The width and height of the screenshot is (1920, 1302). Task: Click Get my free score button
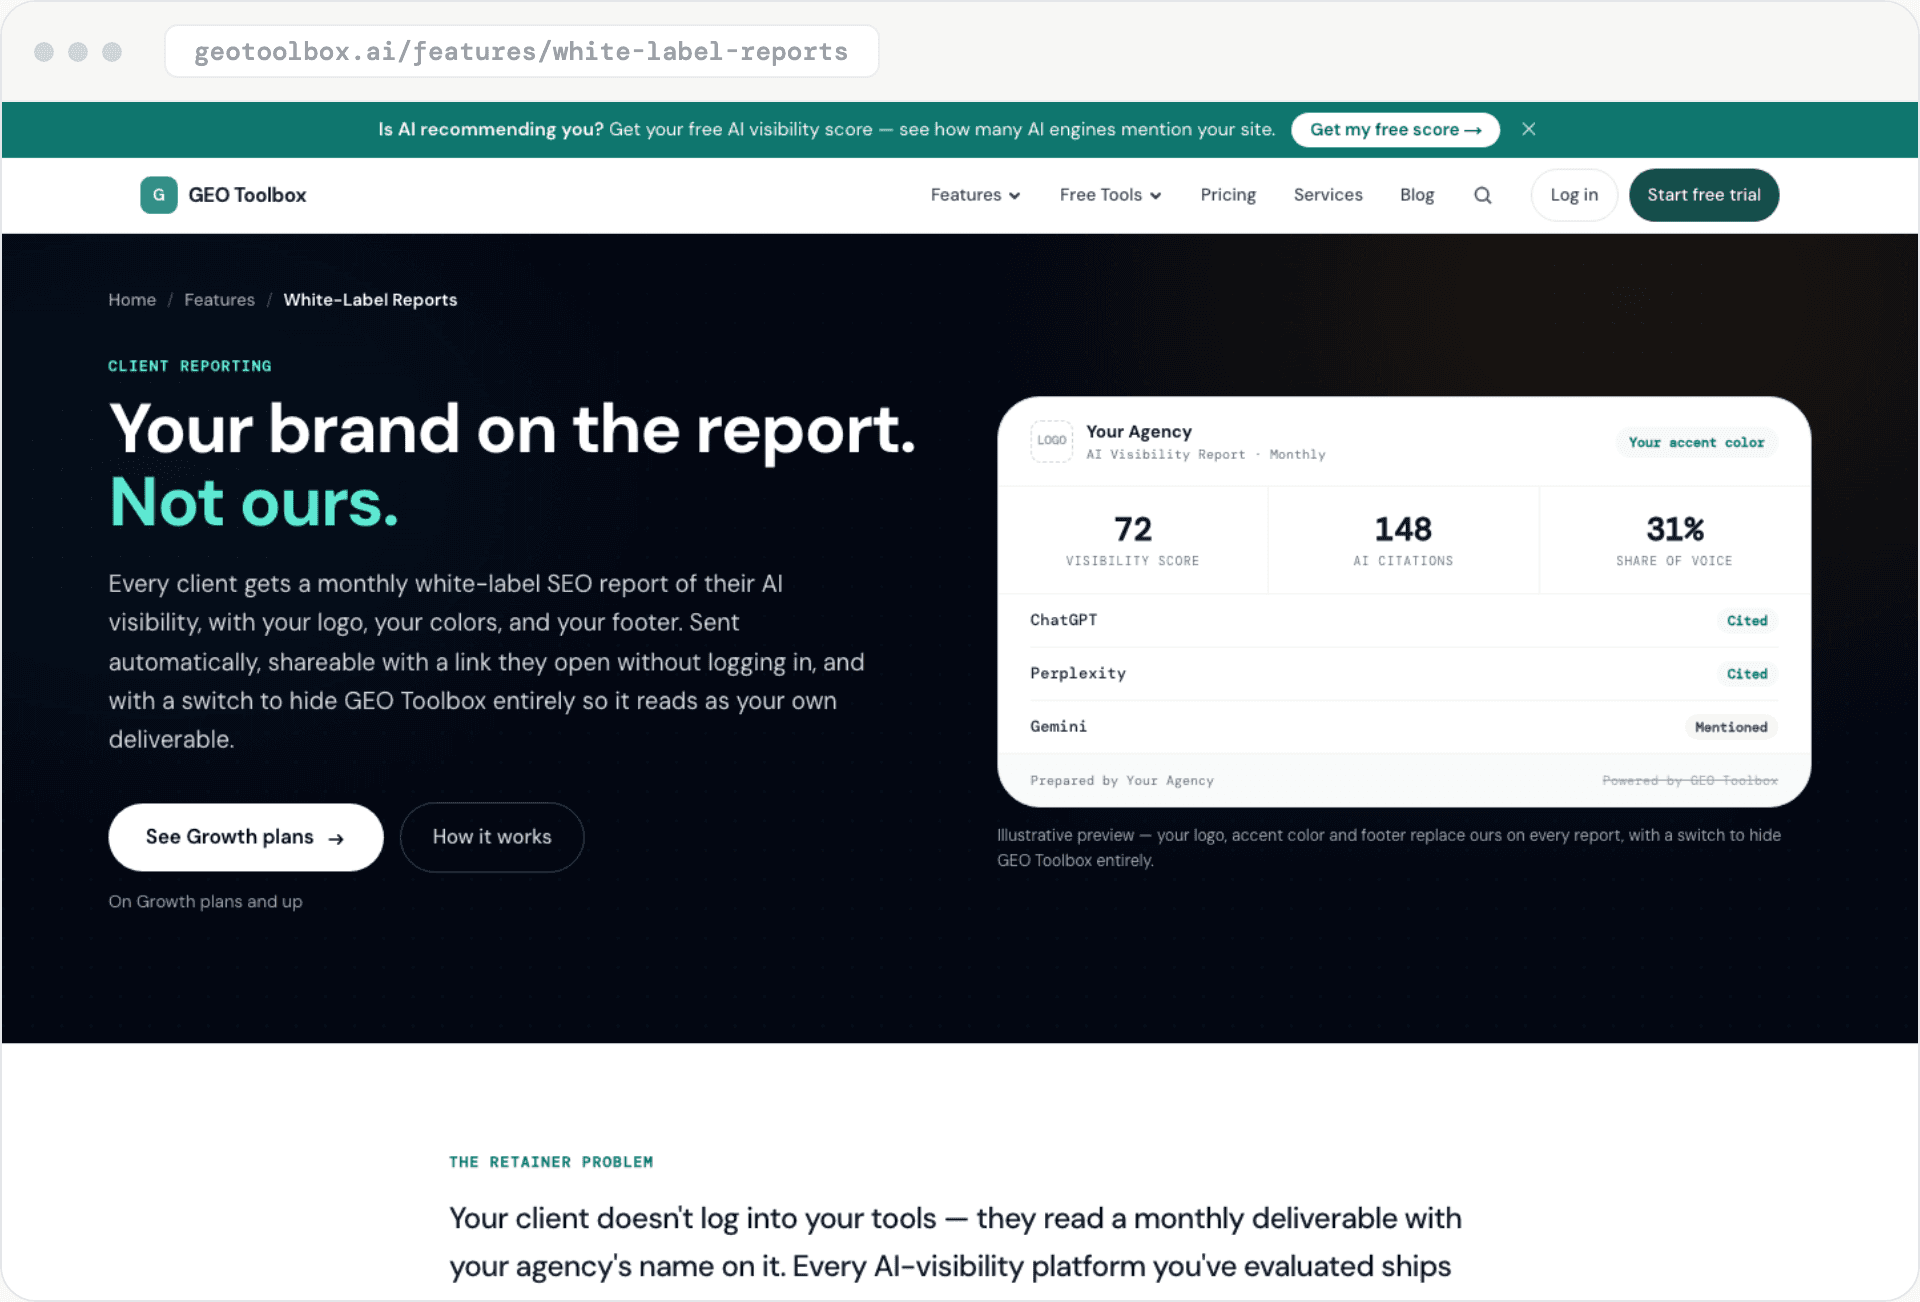pos(1395,130)
